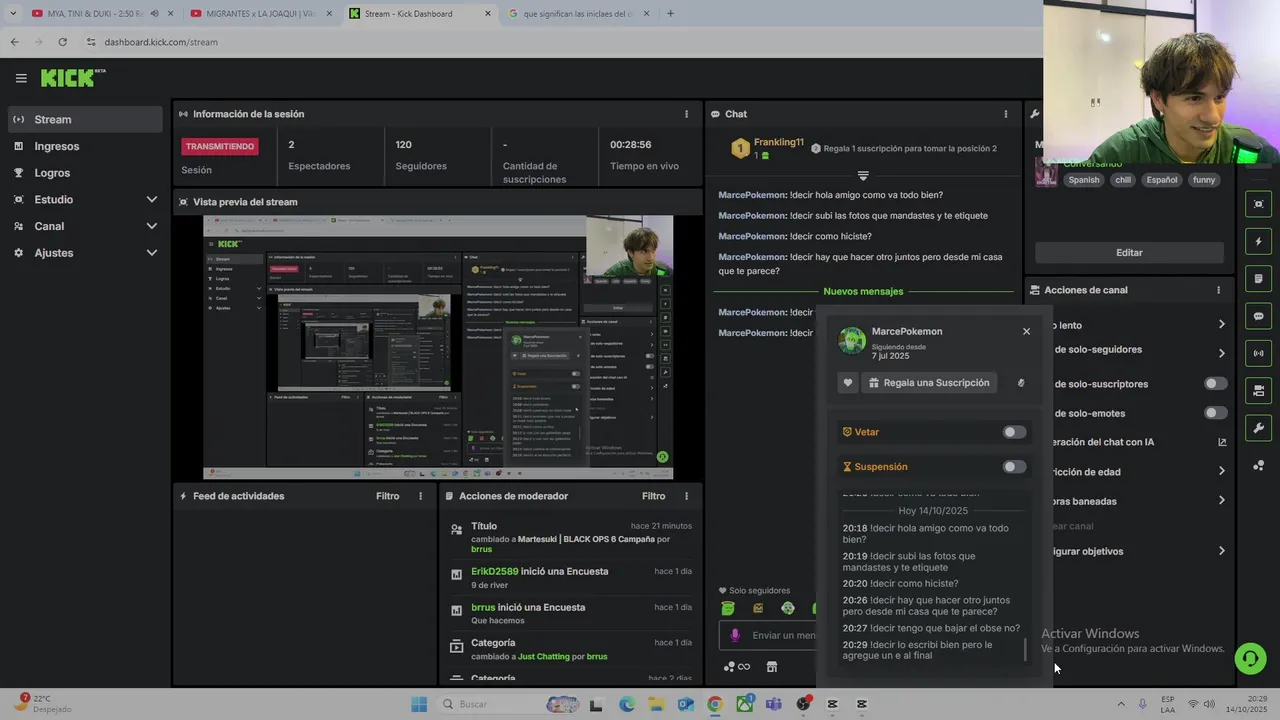Click the browser back arrow

pyautogui.click(x=14, y=42)
